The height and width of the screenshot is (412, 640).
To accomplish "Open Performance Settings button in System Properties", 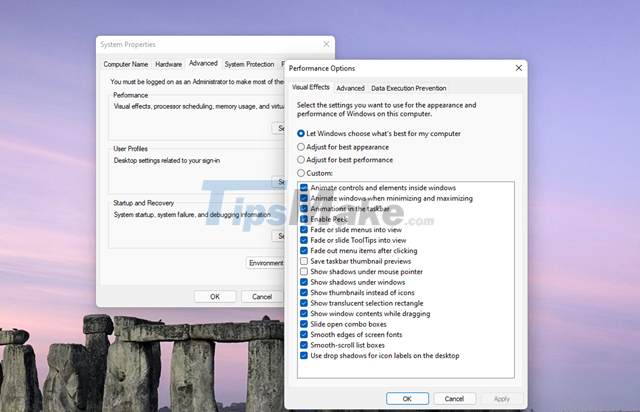I will 279,128.
